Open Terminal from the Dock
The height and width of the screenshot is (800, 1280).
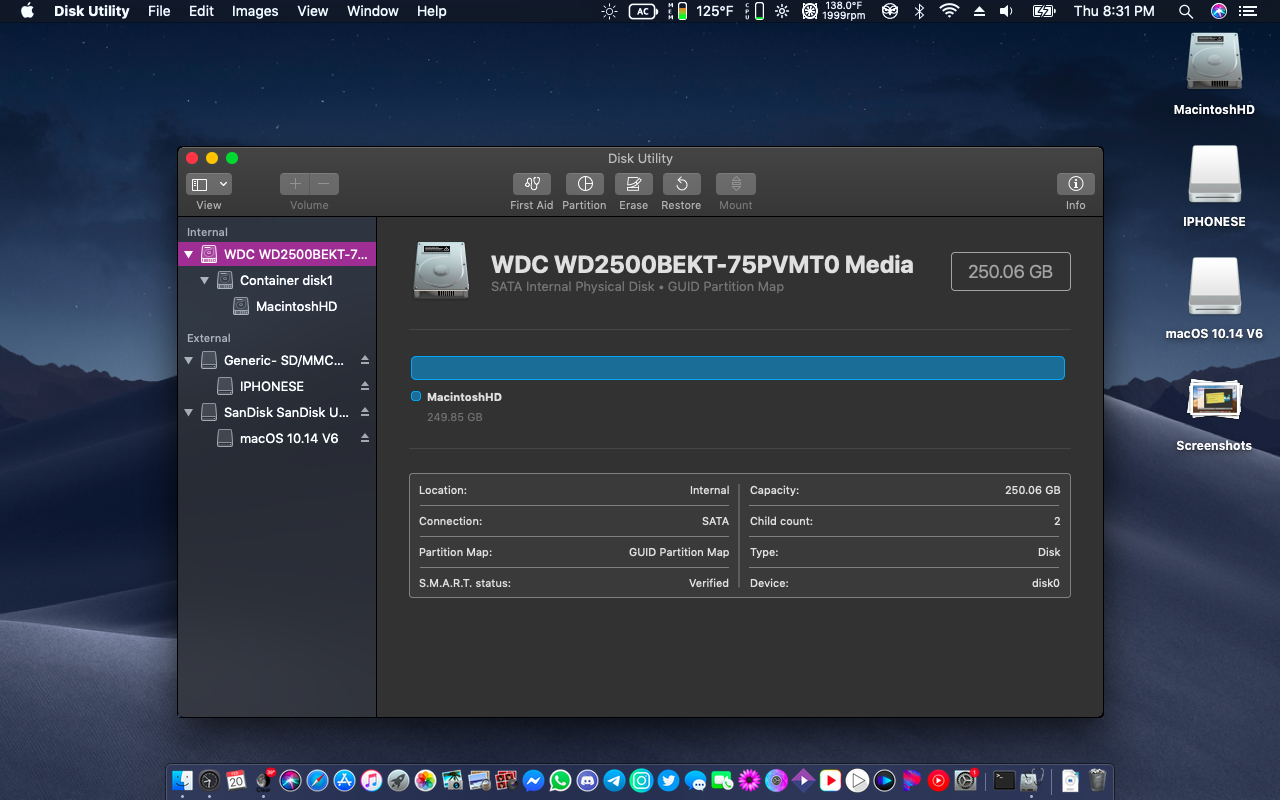click(1004, 780)
